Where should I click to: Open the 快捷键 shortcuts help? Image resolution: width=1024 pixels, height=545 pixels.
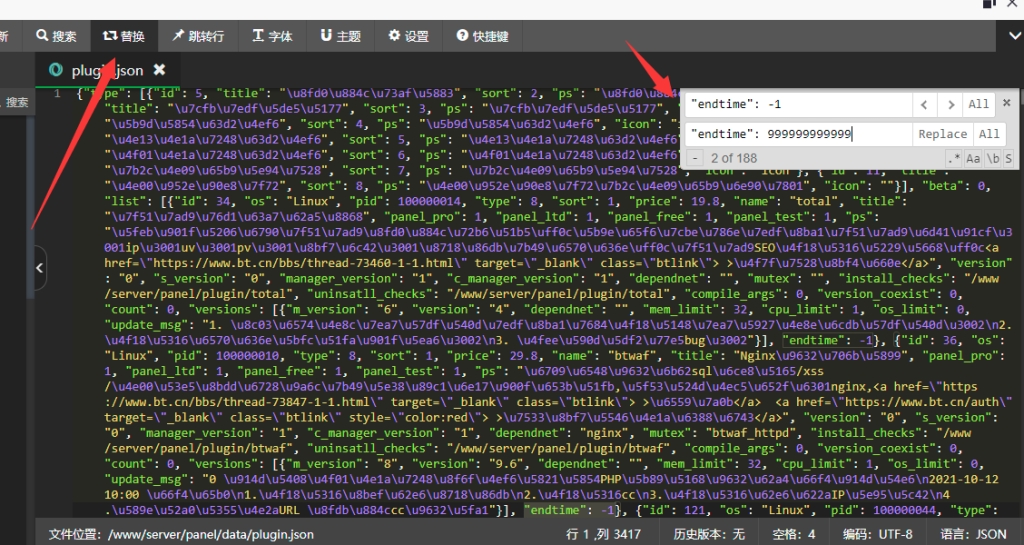482,36
